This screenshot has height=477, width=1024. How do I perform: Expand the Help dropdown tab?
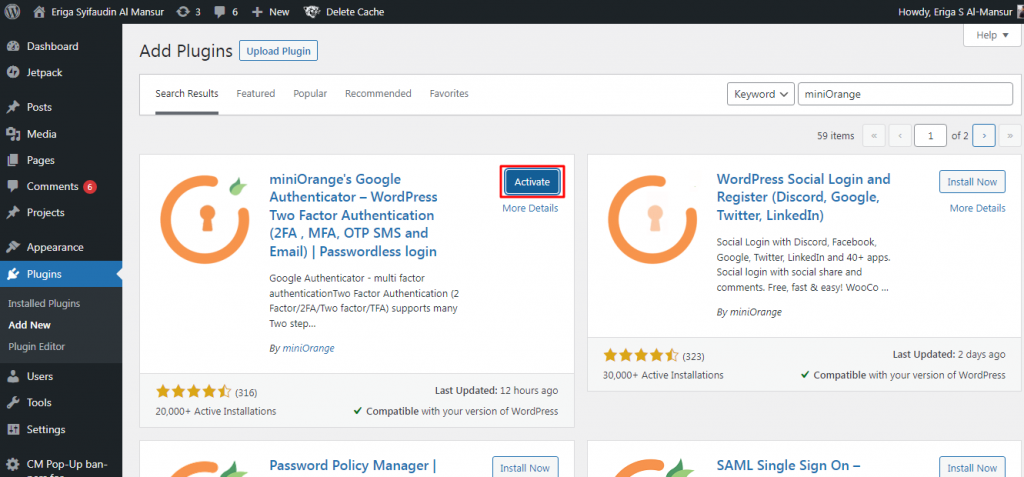pyautogui.click(x=992, y=35)
